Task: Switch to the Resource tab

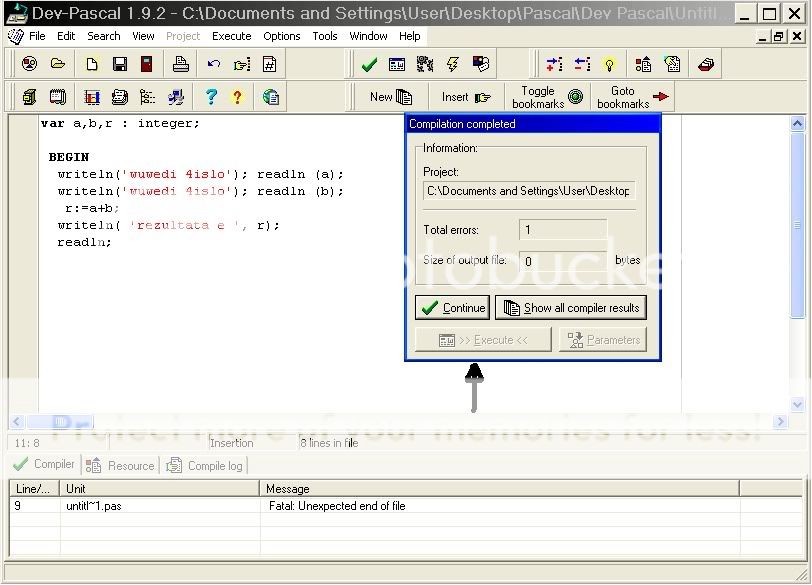Action: [121, 465]
